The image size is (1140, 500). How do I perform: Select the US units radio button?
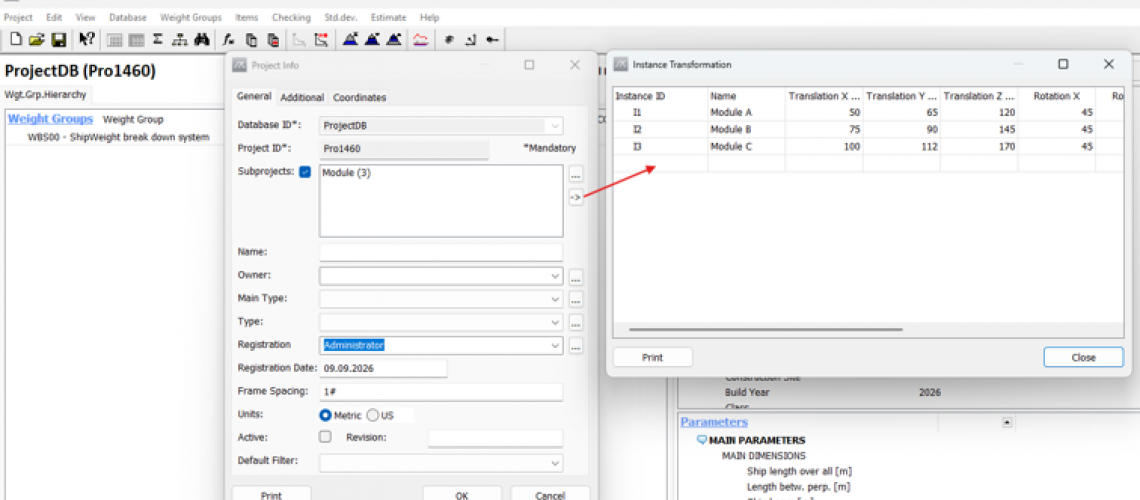372,415
